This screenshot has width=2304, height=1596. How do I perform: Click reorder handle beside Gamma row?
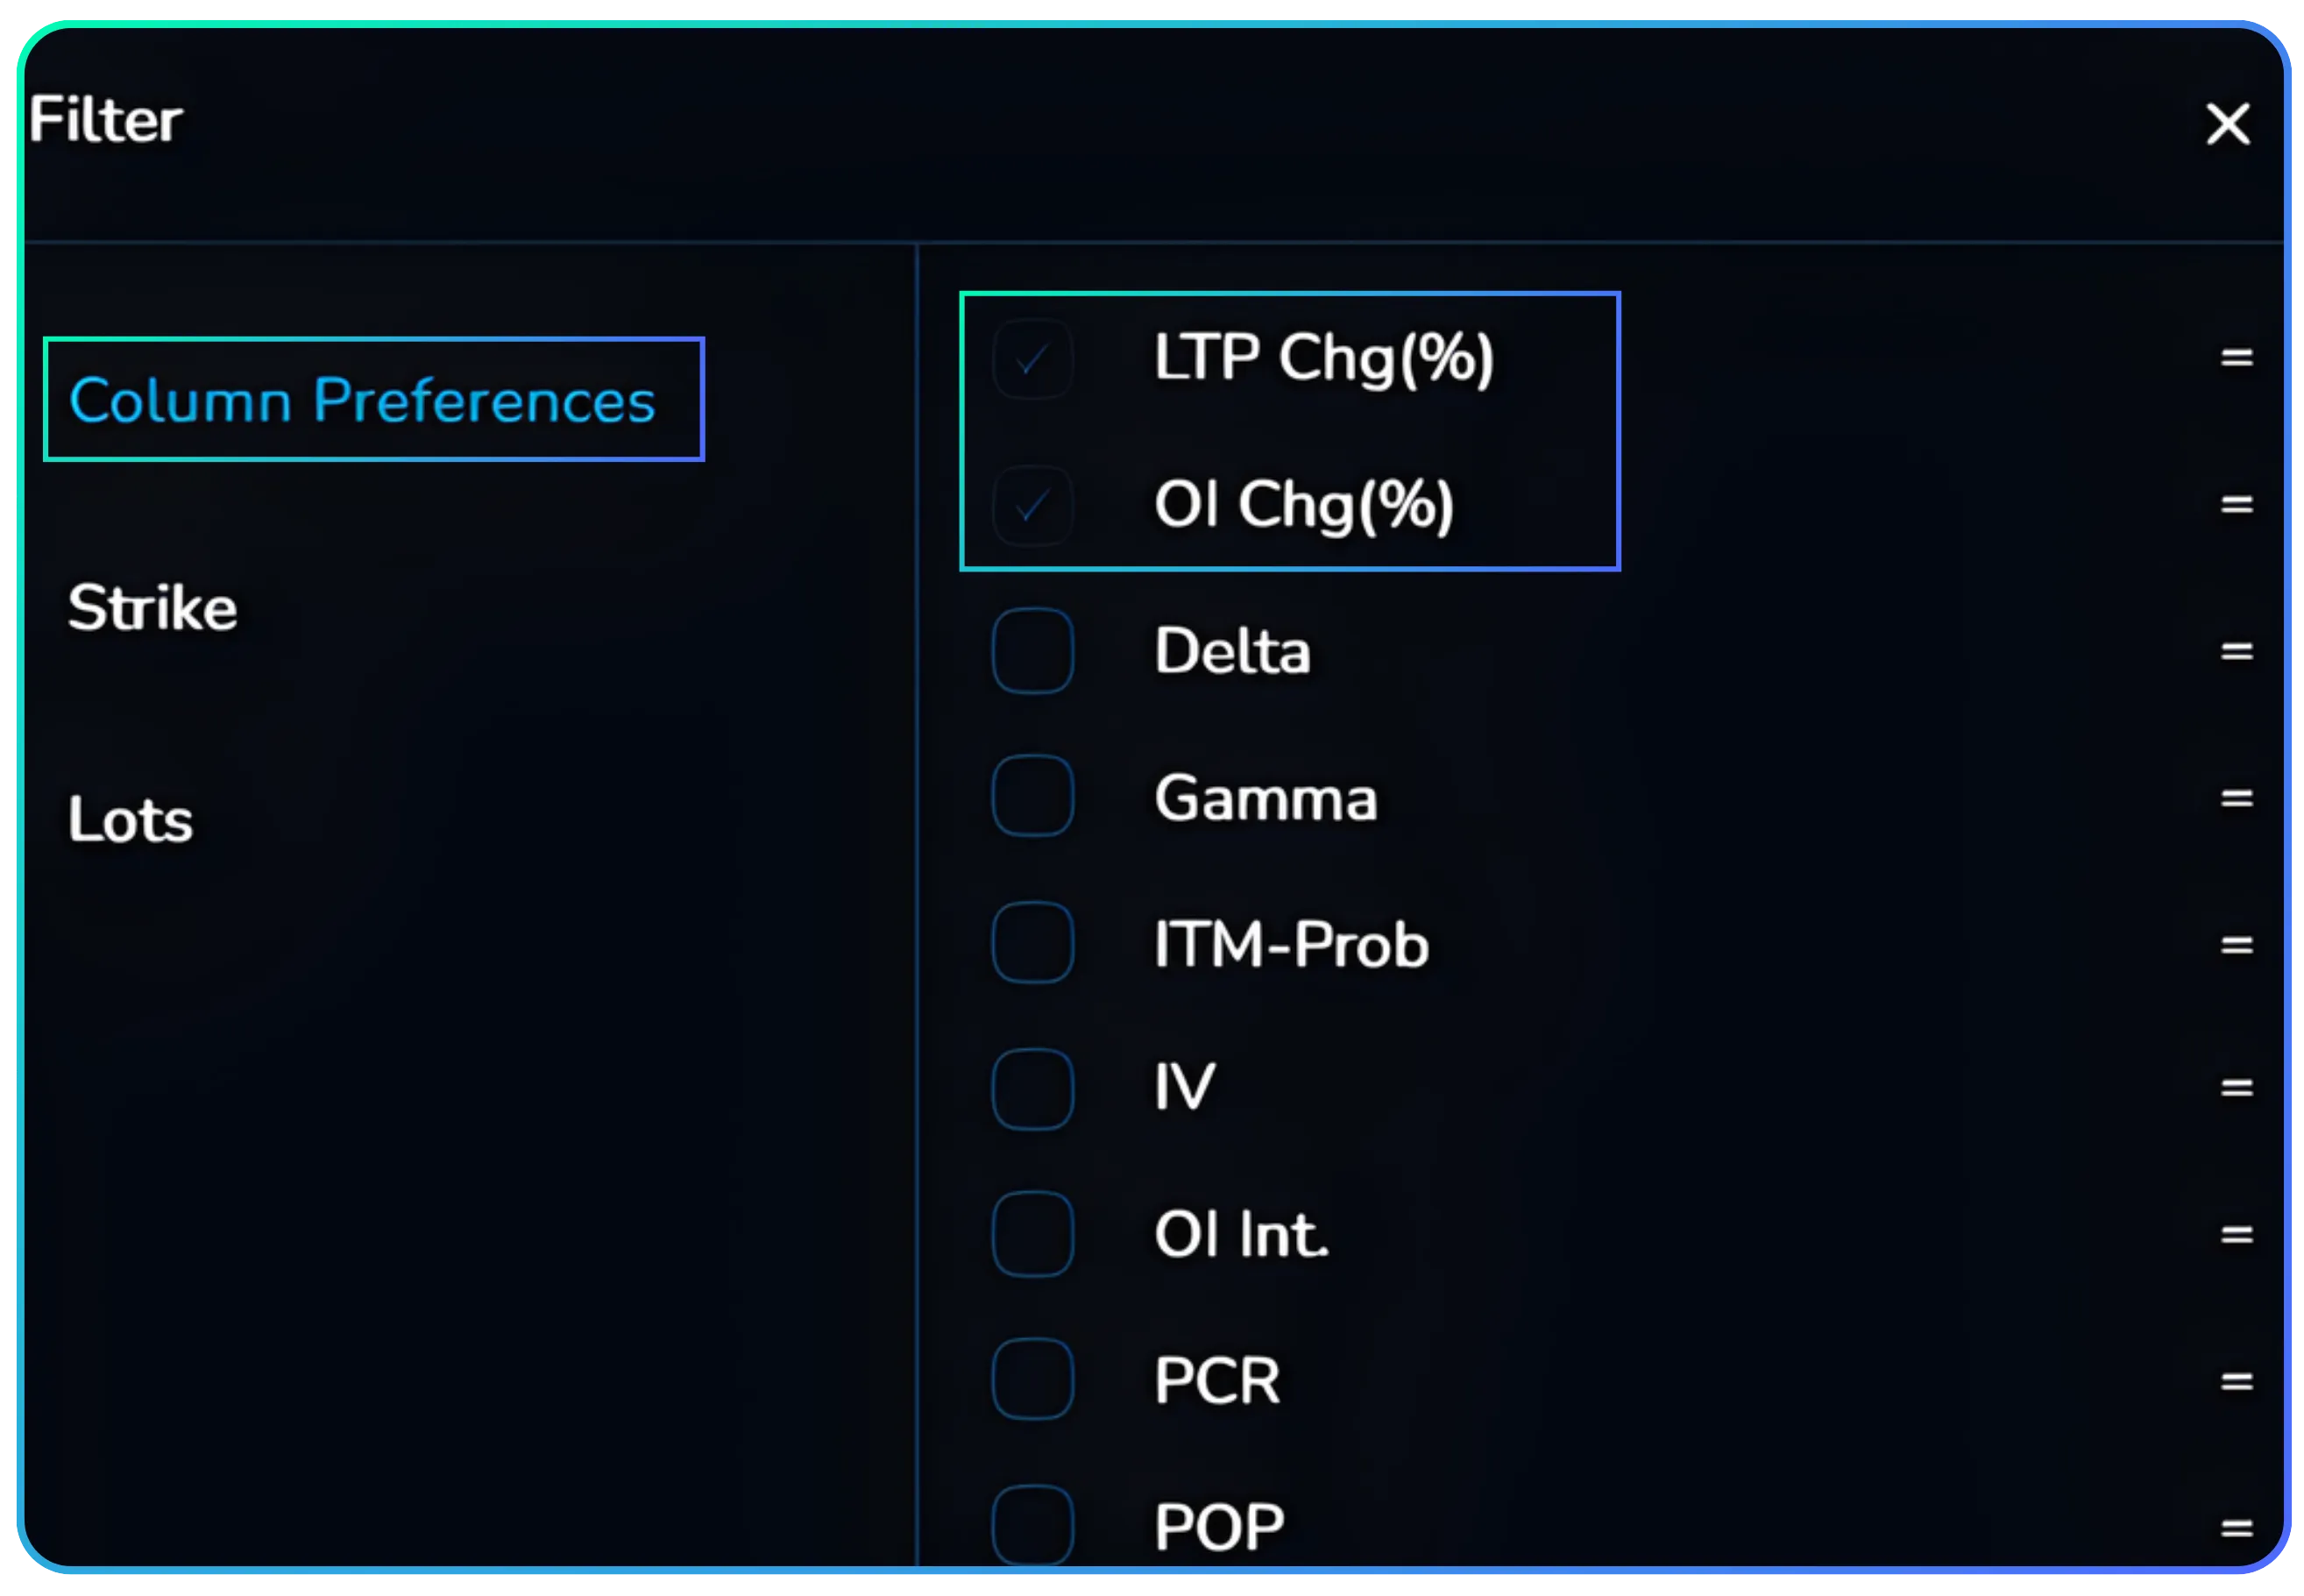point(2236,798)
